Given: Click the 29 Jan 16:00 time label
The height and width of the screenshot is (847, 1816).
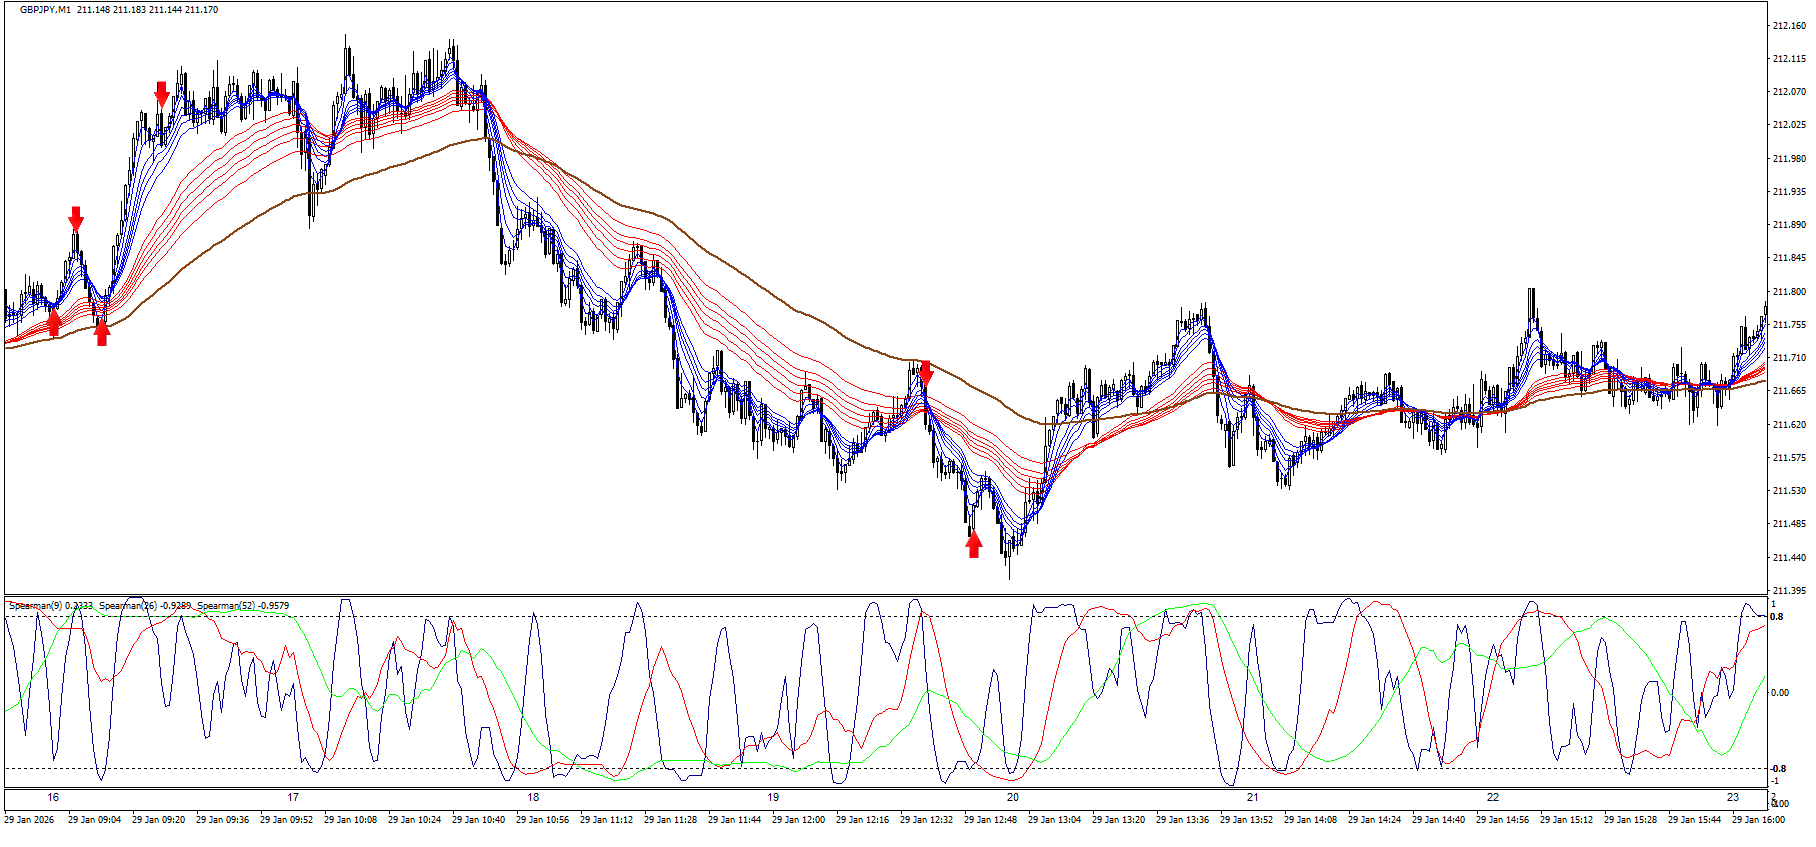Looking at the screenshot, I should click(1758, 820).
